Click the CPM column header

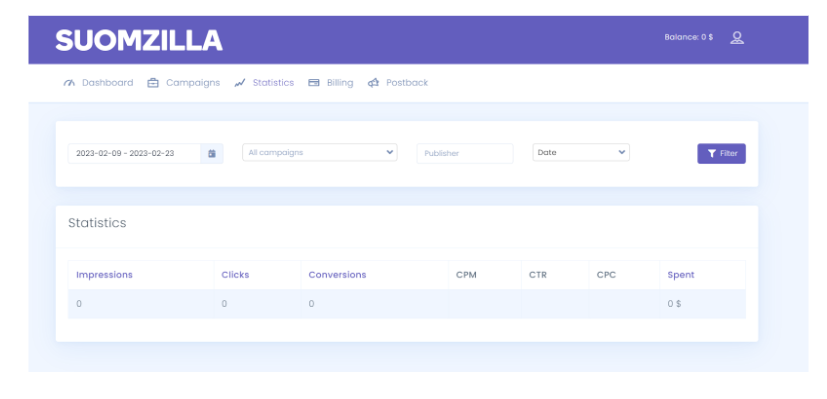tap(466, 275)
